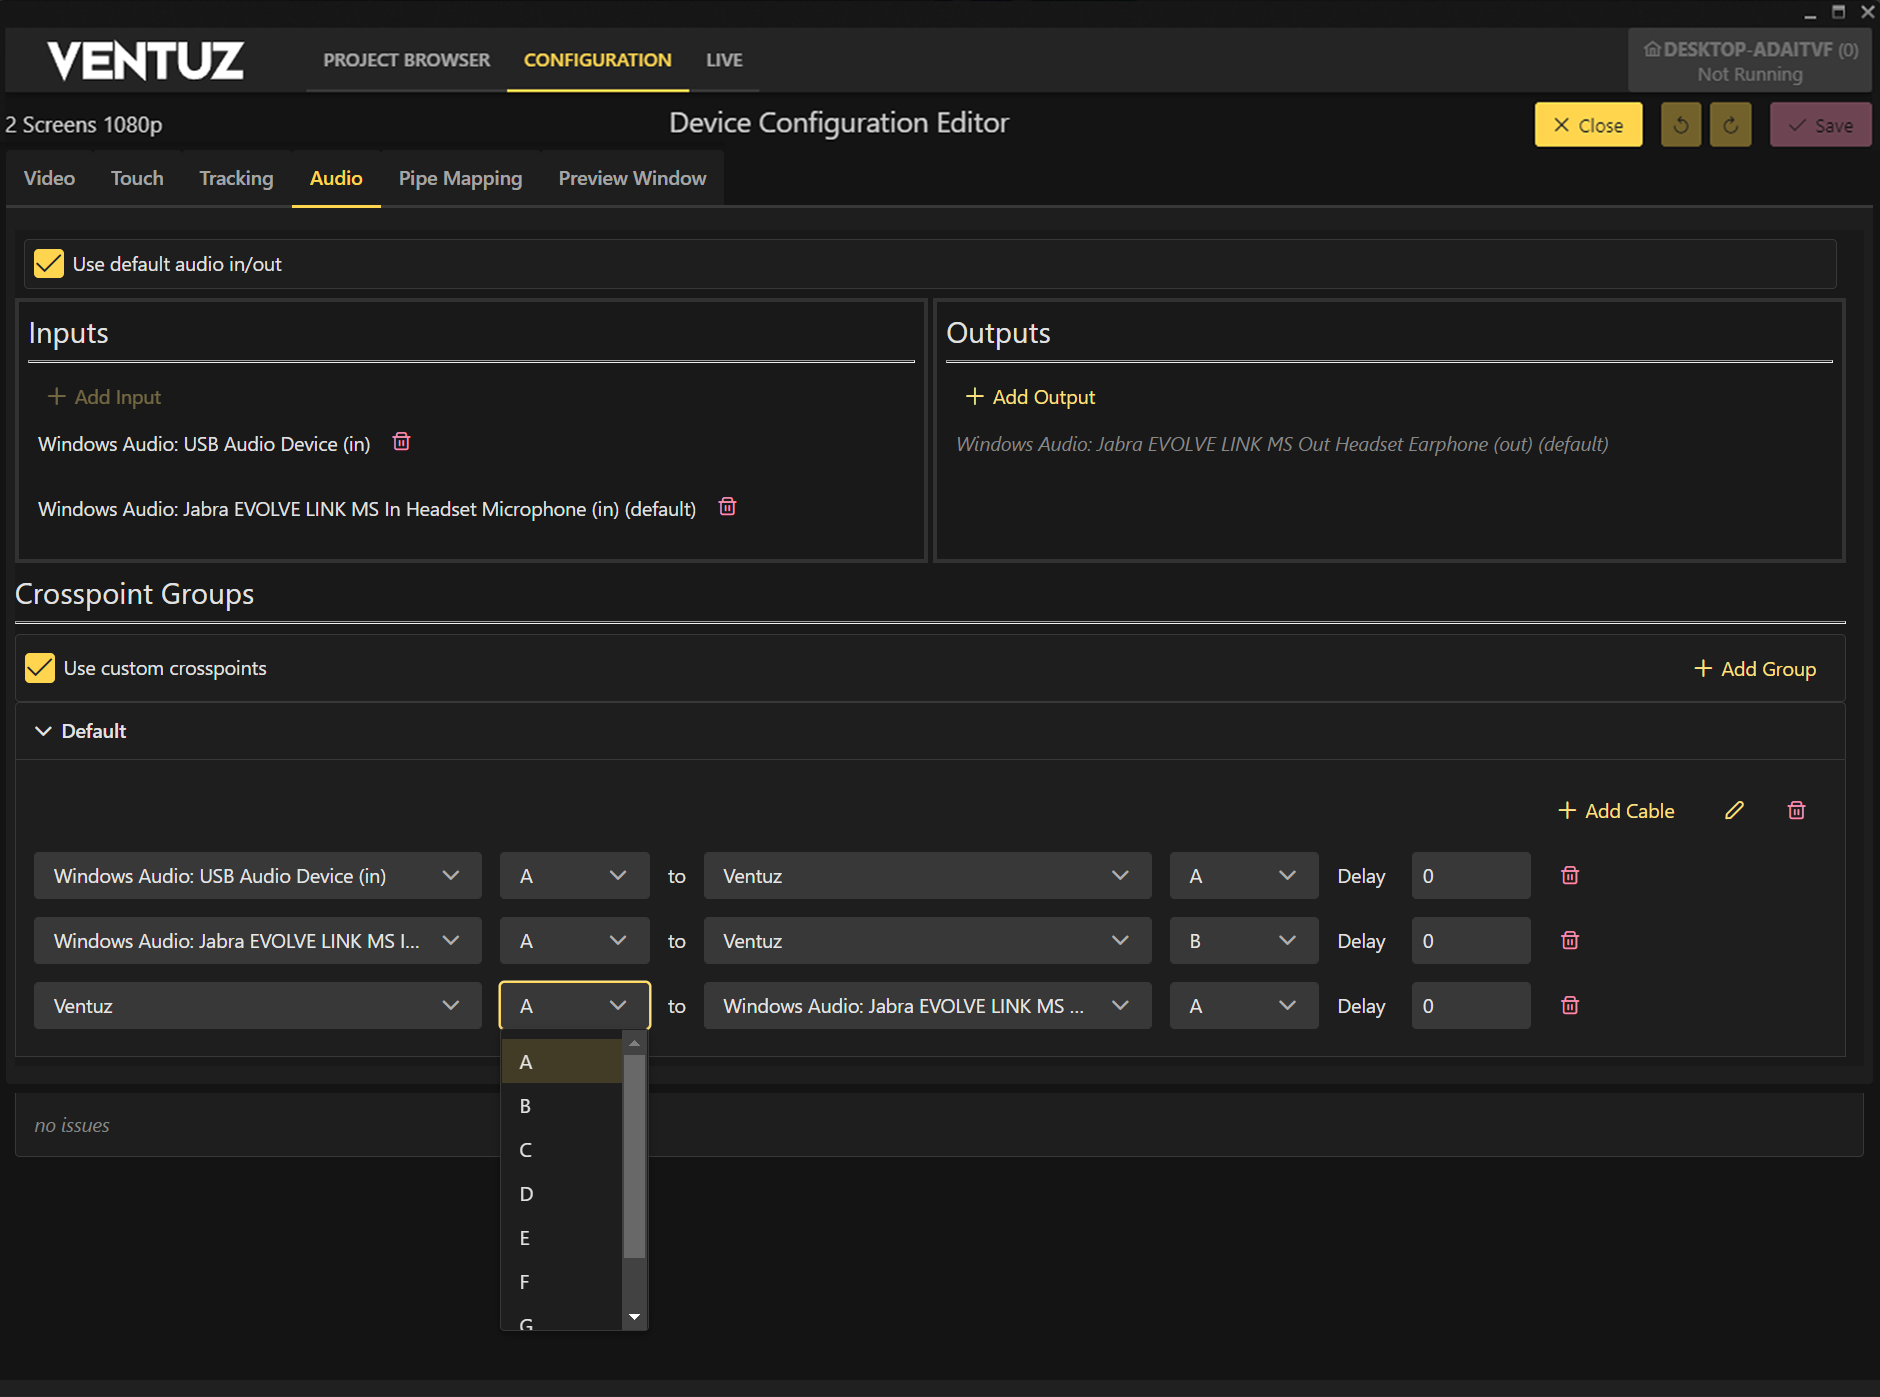The width and height of the screenshot is (1880, 1397).
Task: Open the Project Browser section
Action: [406, 60]
